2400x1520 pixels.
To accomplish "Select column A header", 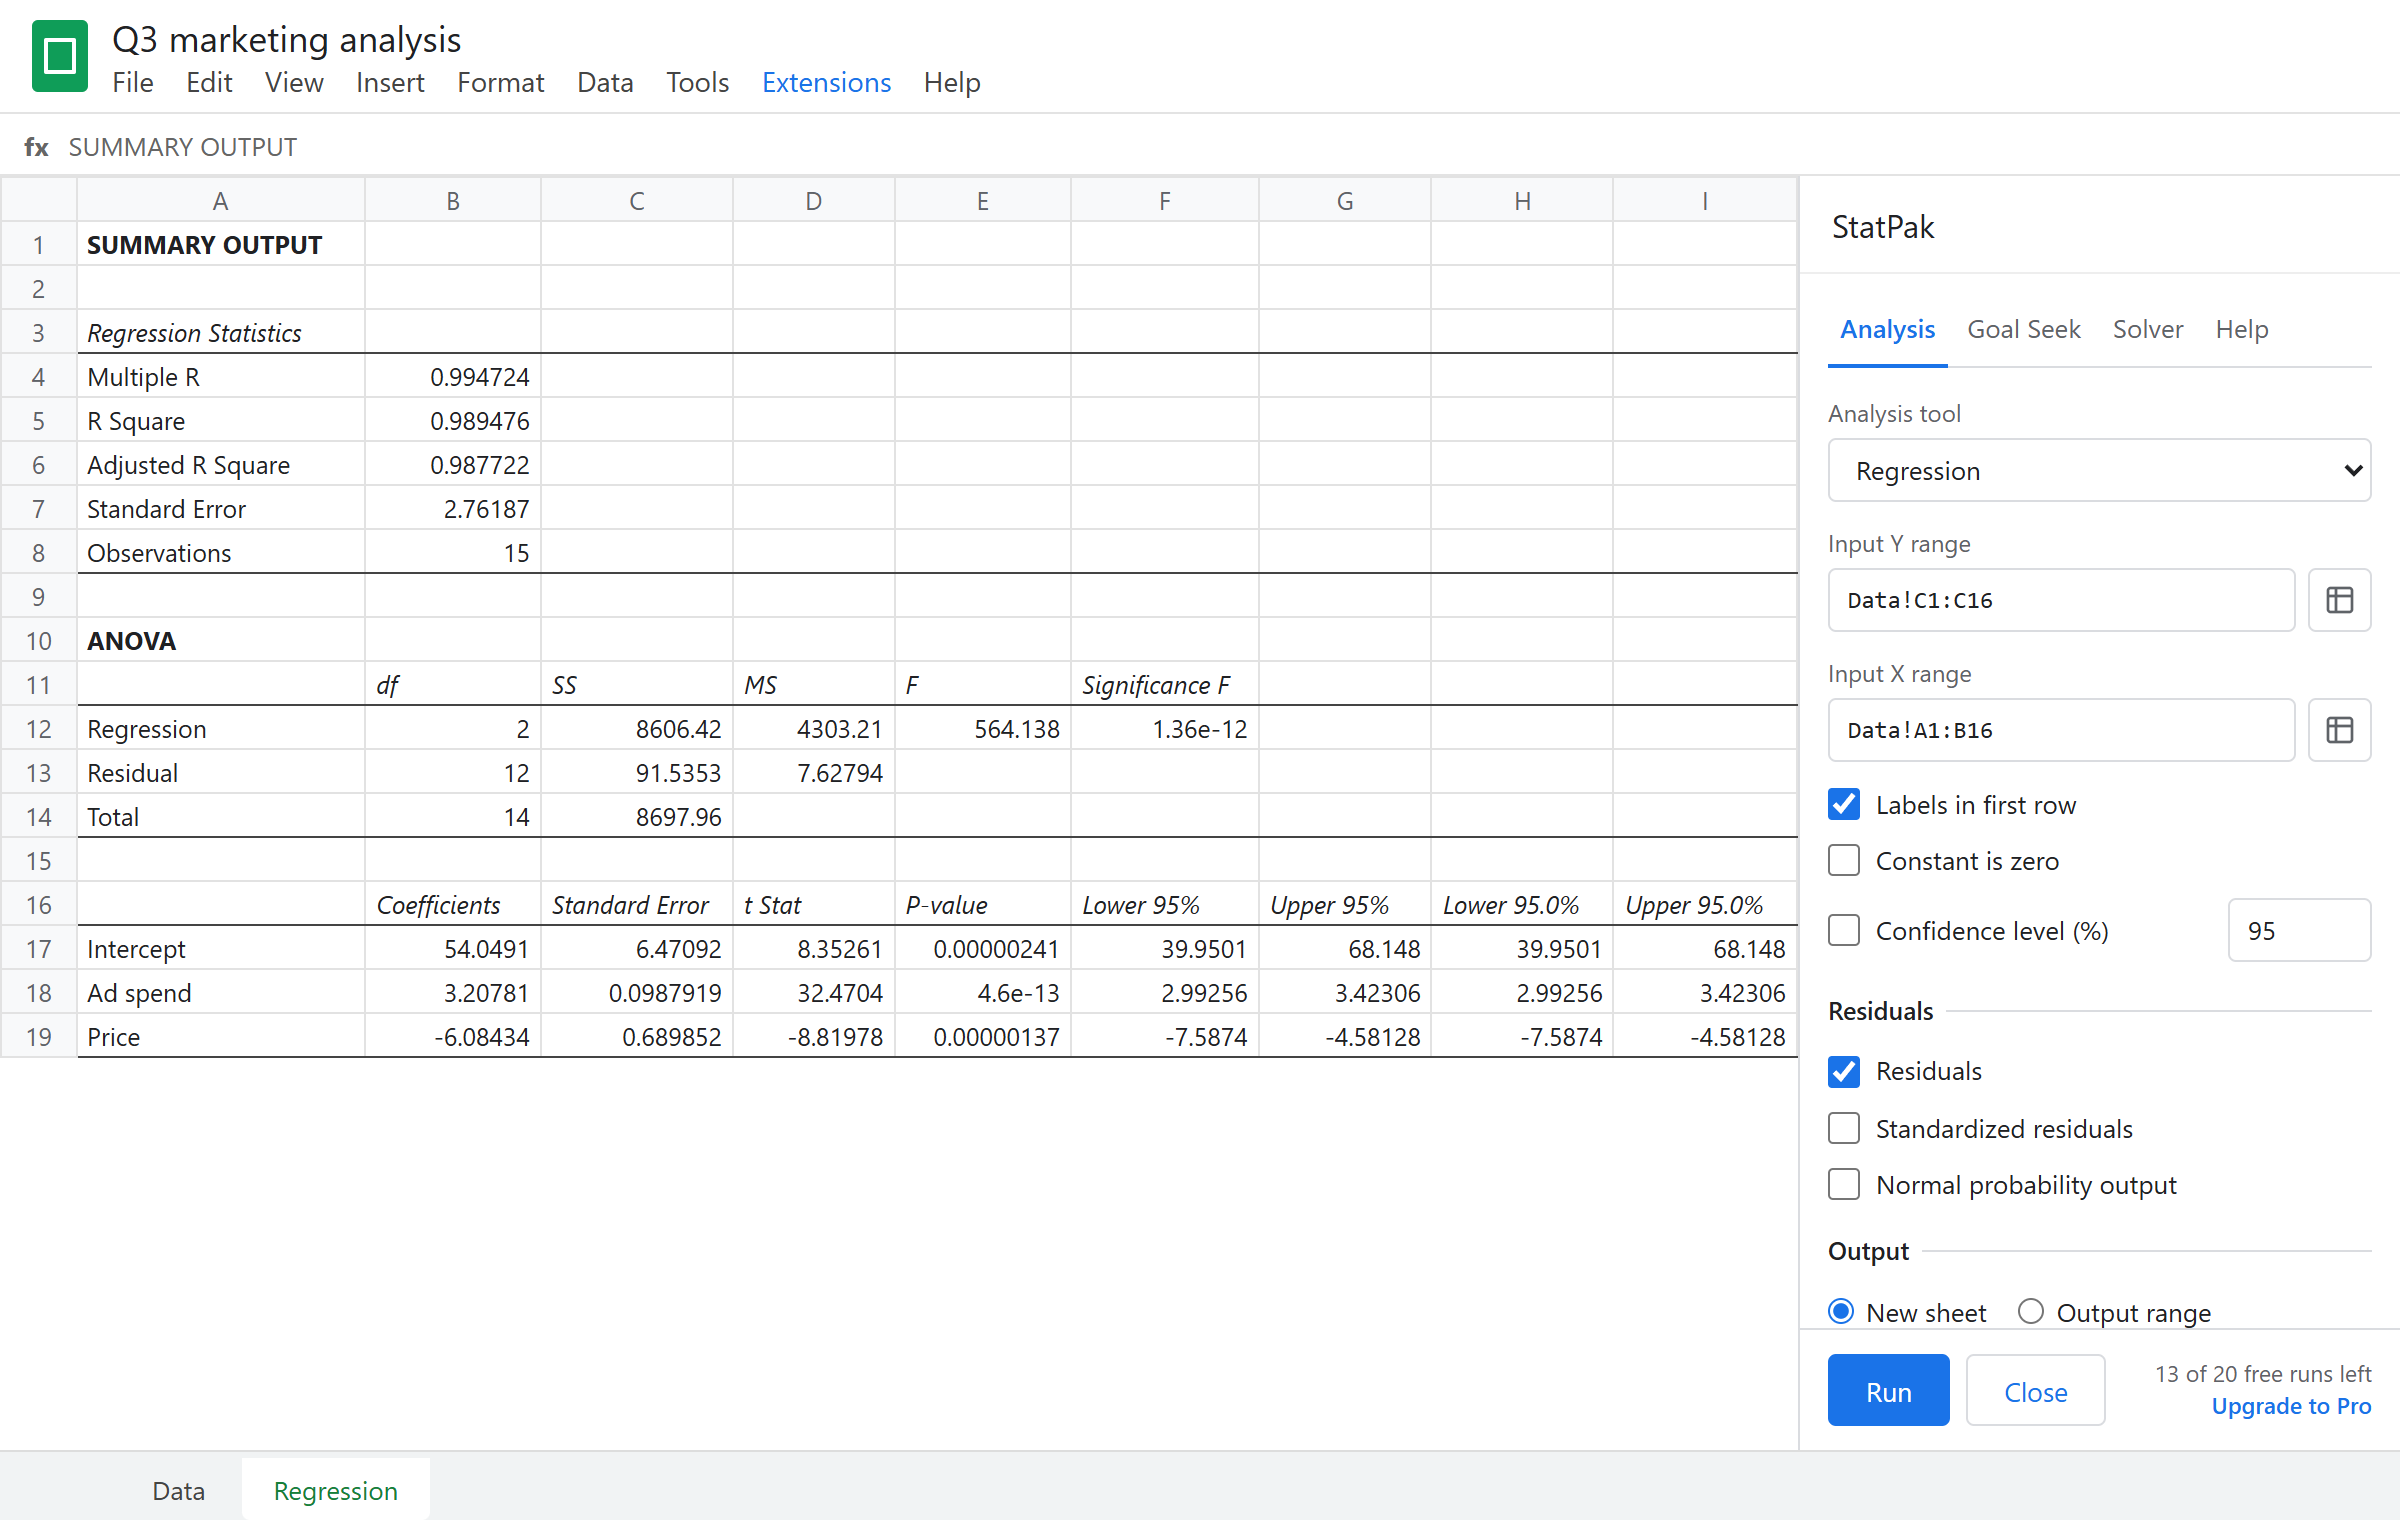I will pos(221,201).
